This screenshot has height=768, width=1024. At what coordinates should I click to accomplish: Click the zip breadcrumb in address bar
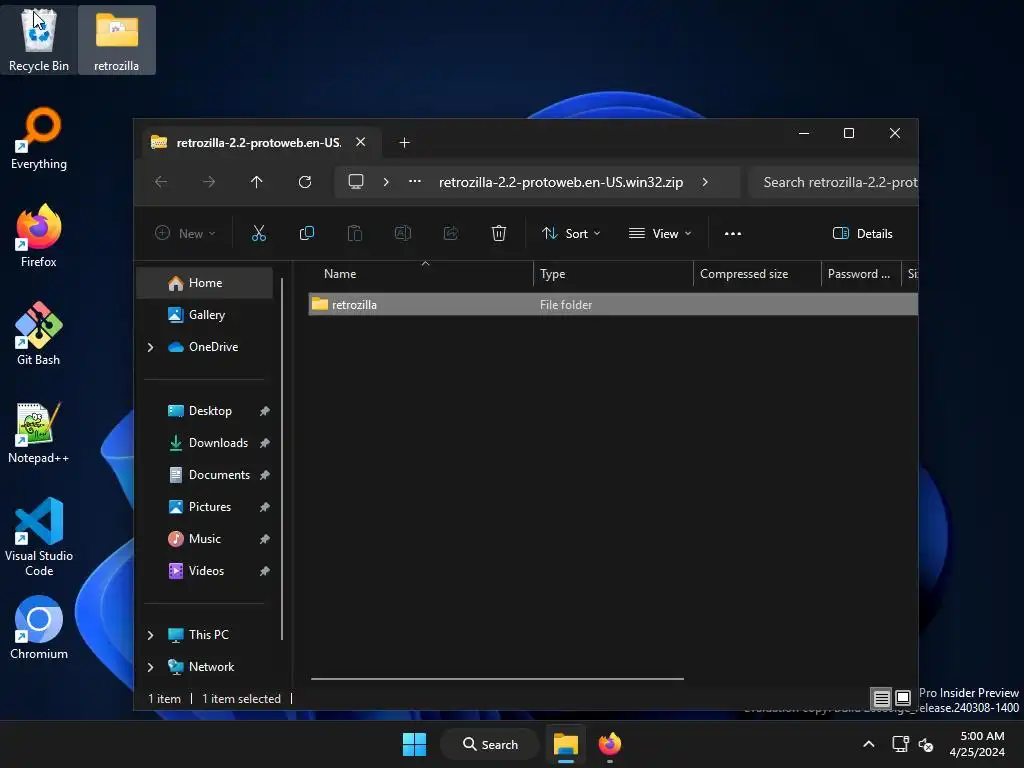pos(561,182)
